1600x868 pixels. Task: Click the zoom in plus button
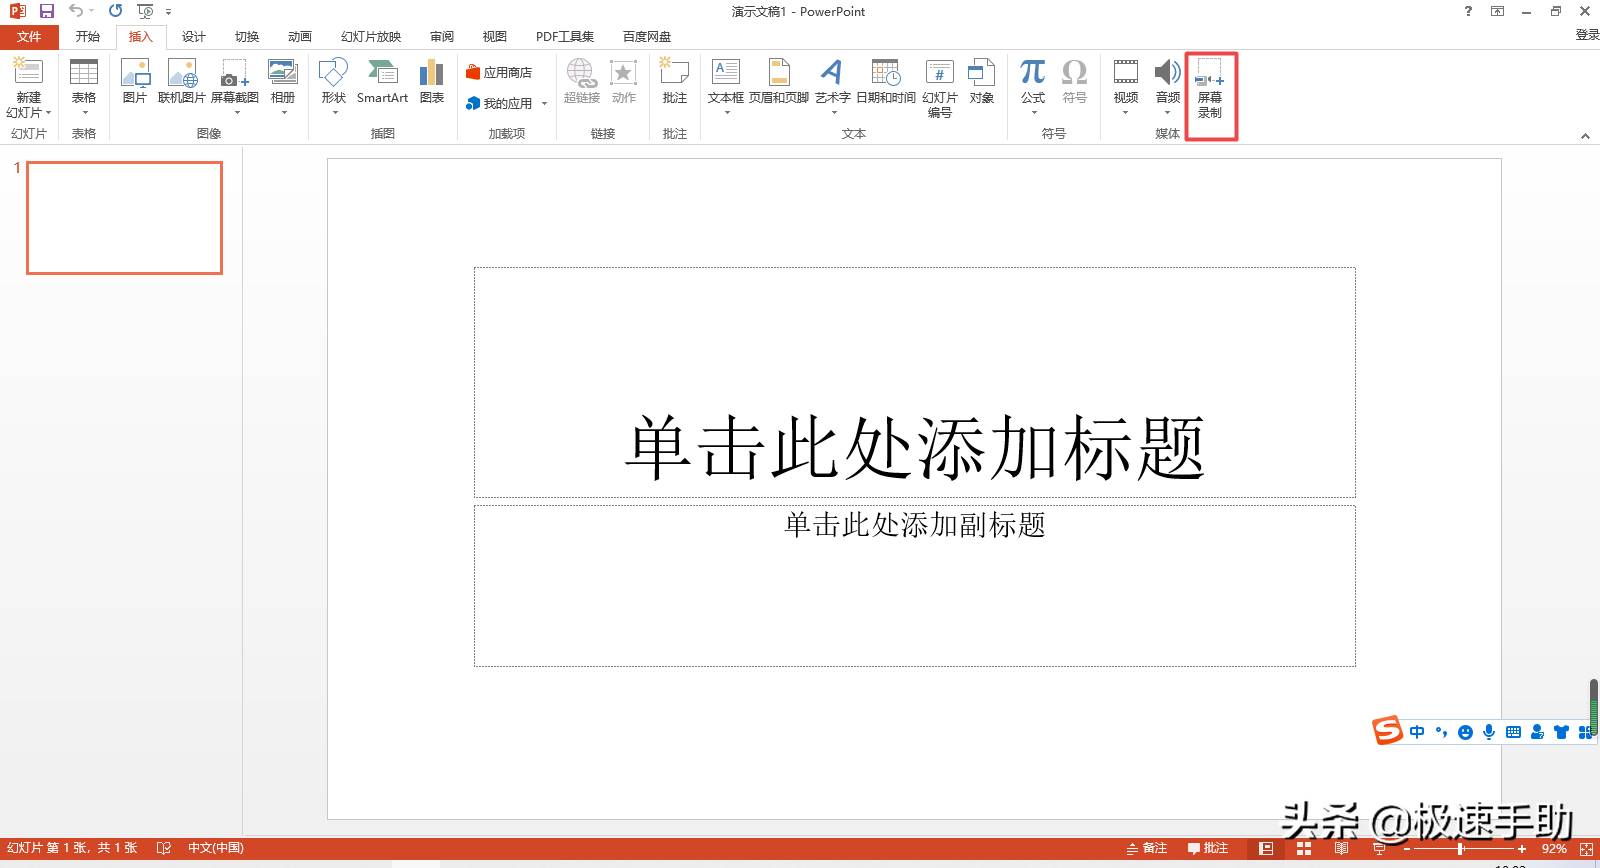tap(1522, 848)
